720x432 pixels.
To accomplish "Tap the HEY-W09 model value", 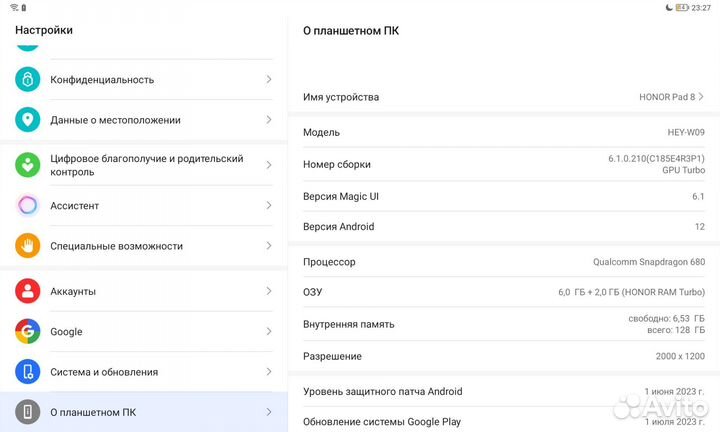I will 686,132.
